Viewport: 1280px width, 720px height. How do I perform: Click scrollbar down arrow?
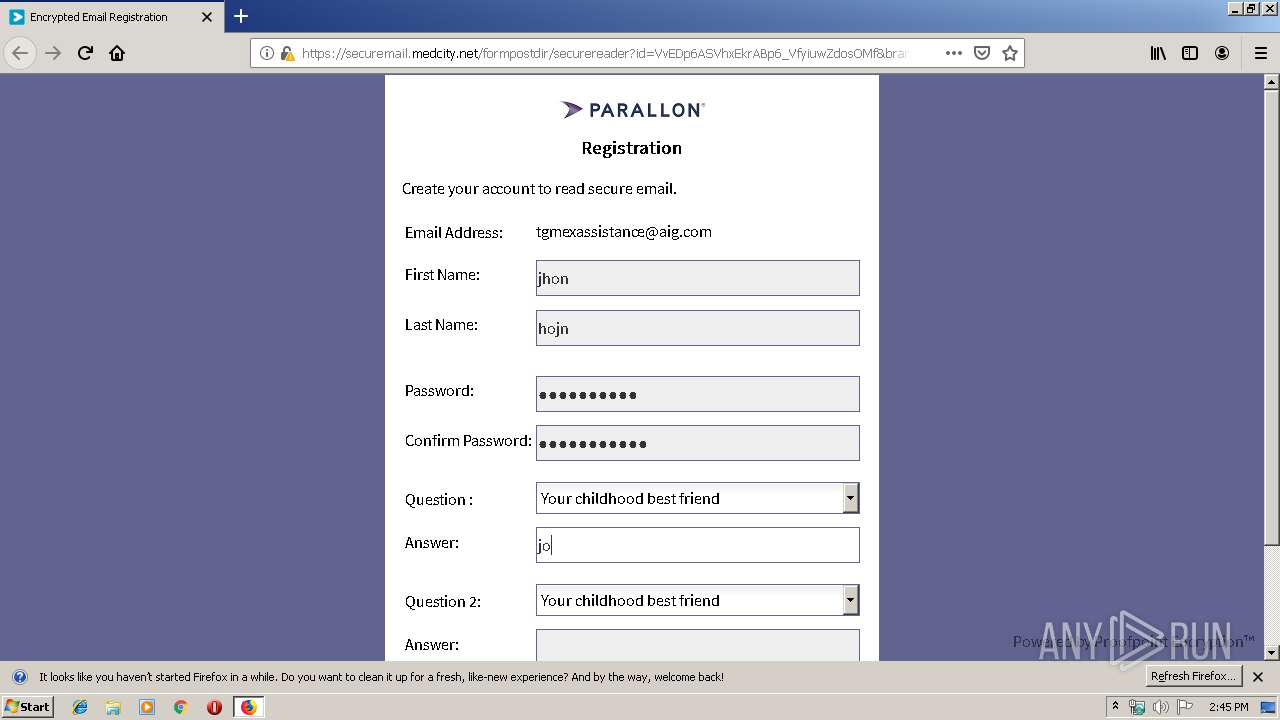click(x=1272, y=653)
